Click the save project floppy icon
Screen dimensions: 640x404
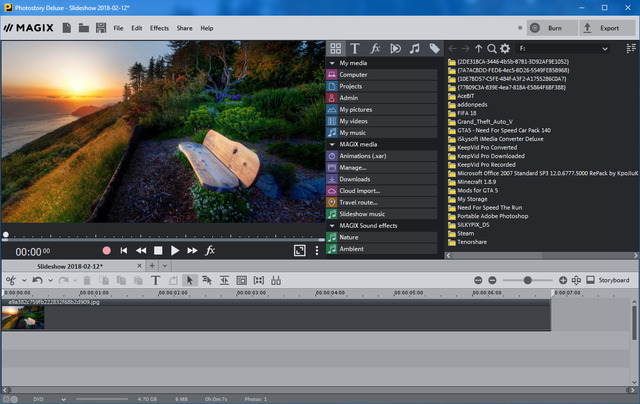pyautogui.click(x=101, y=28)
